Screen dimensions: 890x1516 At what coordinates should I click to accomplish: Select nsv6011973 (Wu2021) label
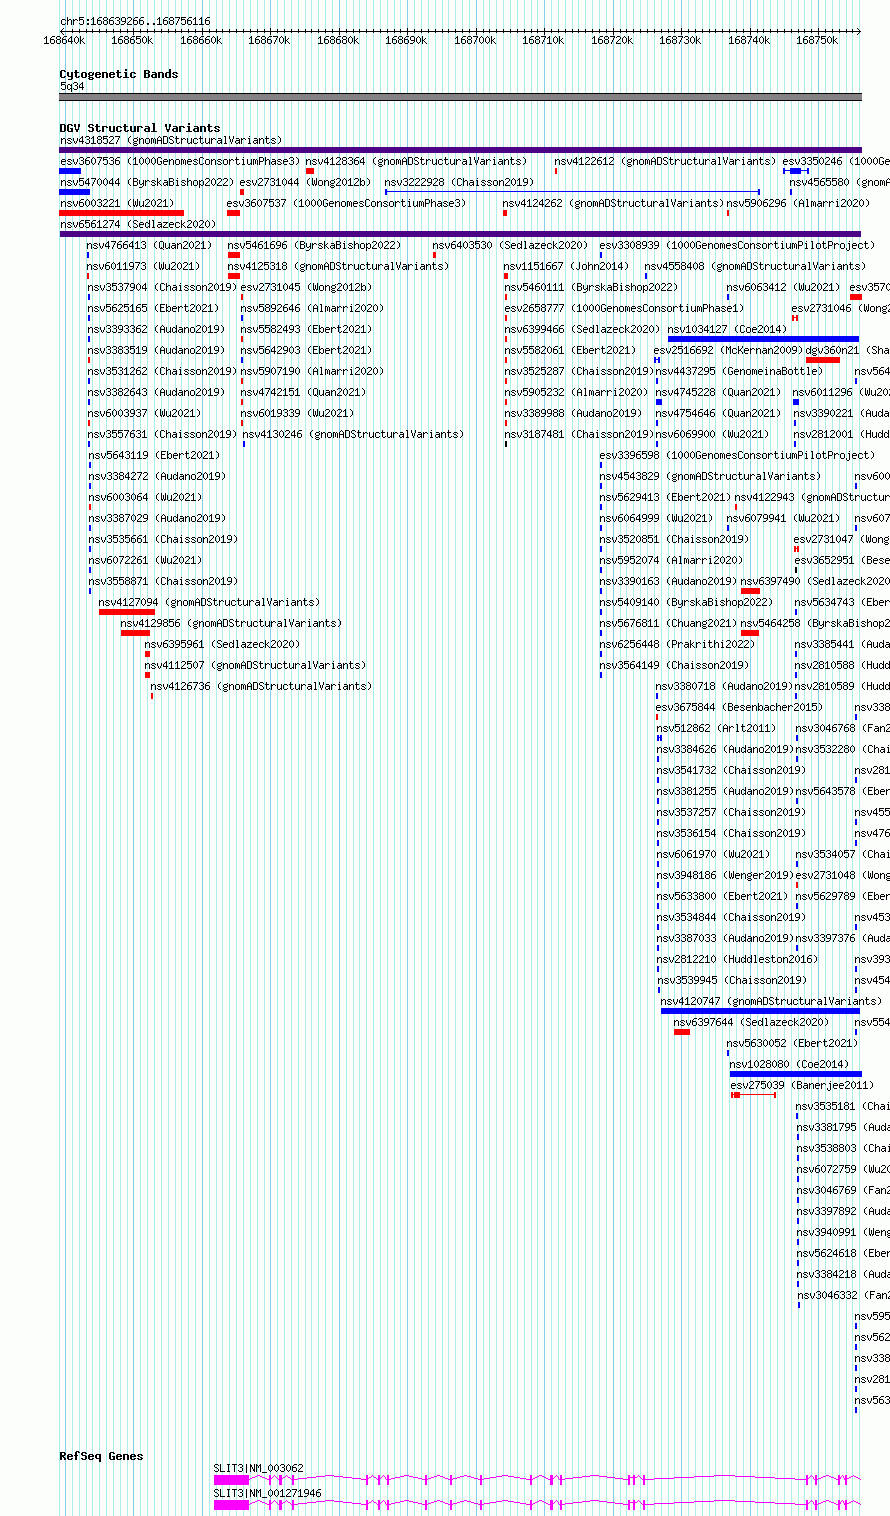tap(144, 266)
